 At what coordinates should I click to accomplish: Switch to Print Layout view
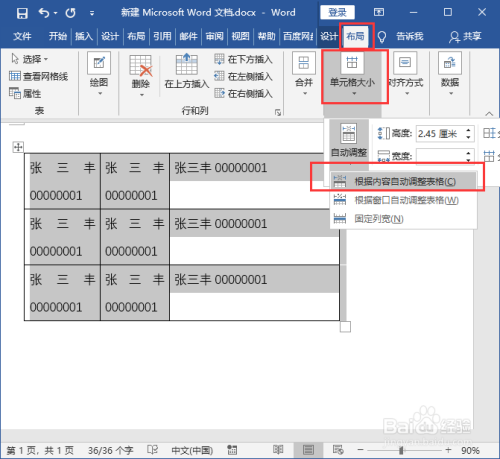[308, 450]
